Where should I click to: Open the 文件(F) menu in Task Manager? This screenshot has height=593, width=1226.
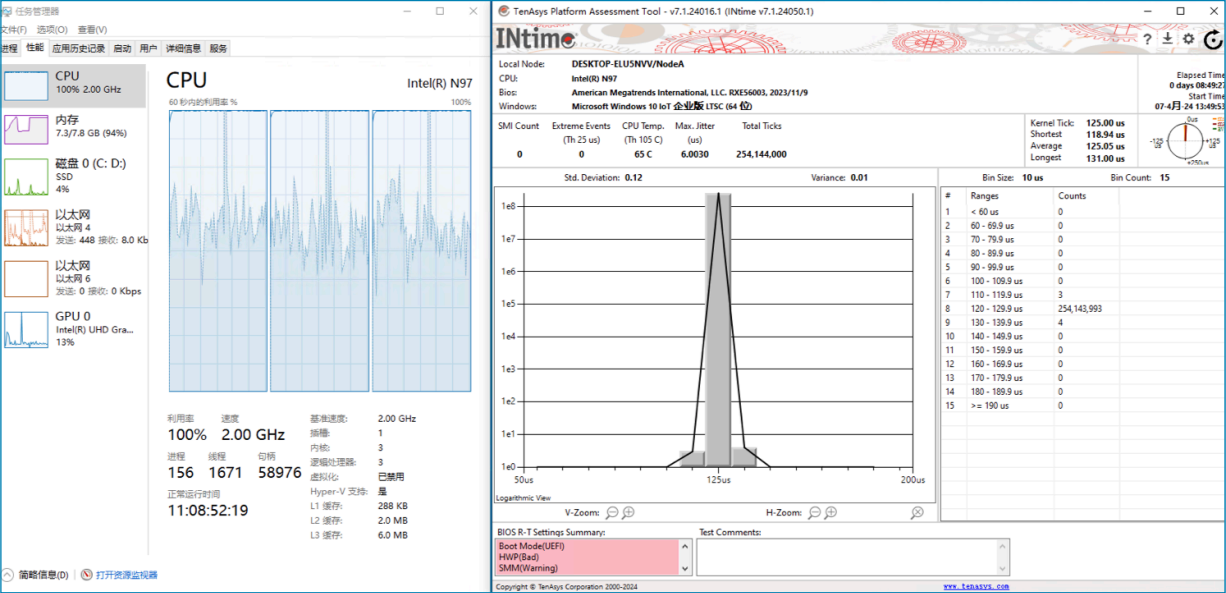pyautogui.click(x=13, y=29)
